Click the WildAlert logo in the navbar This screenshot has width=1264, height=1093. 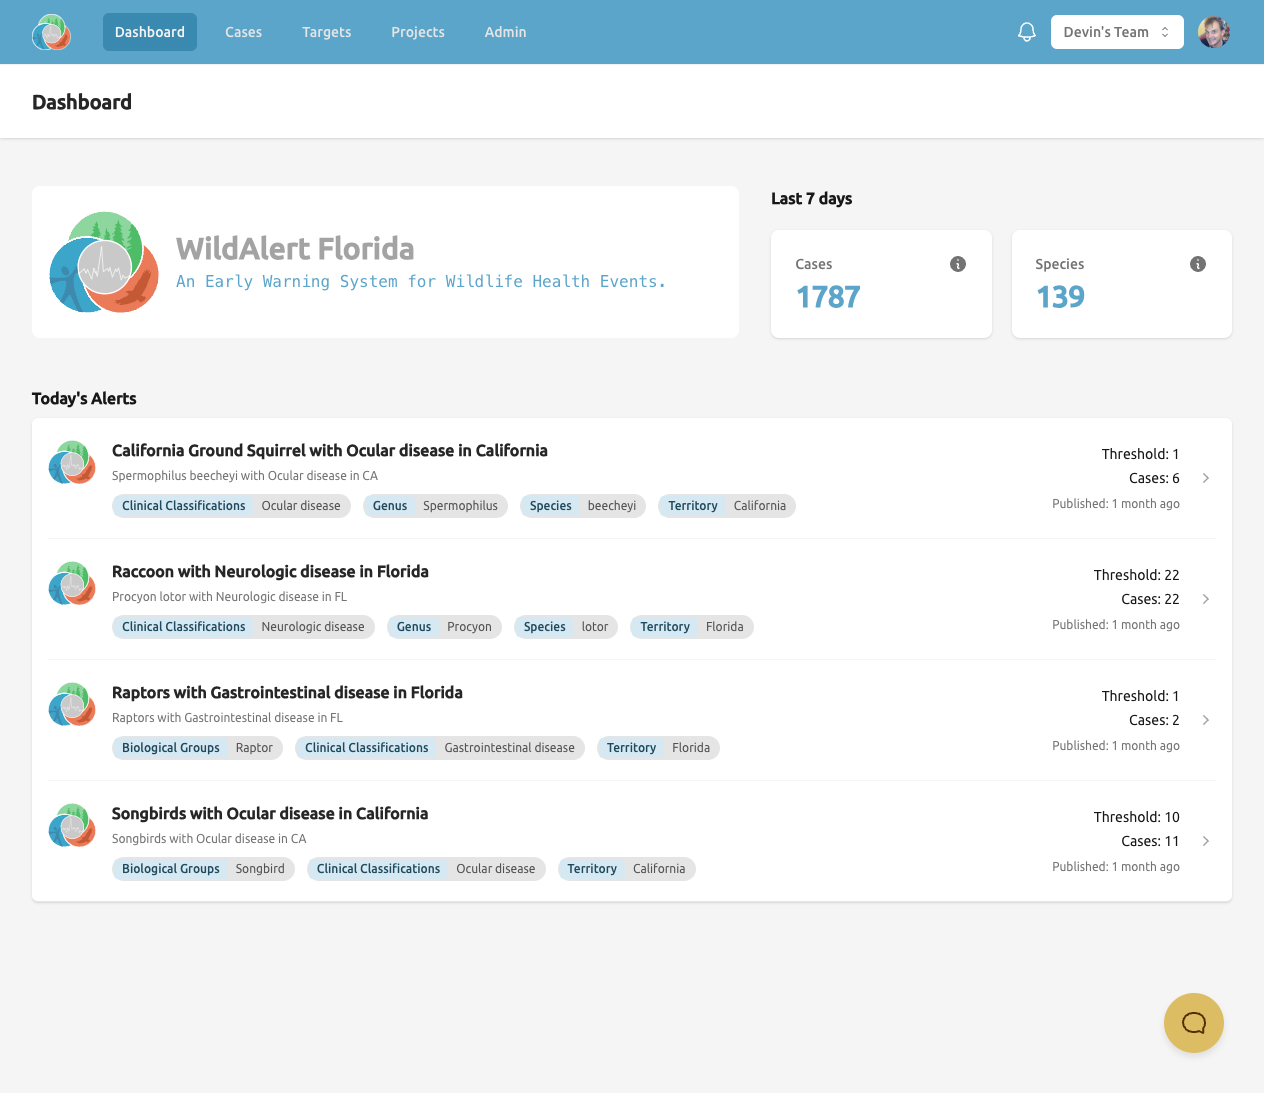(x=50, y=32)
